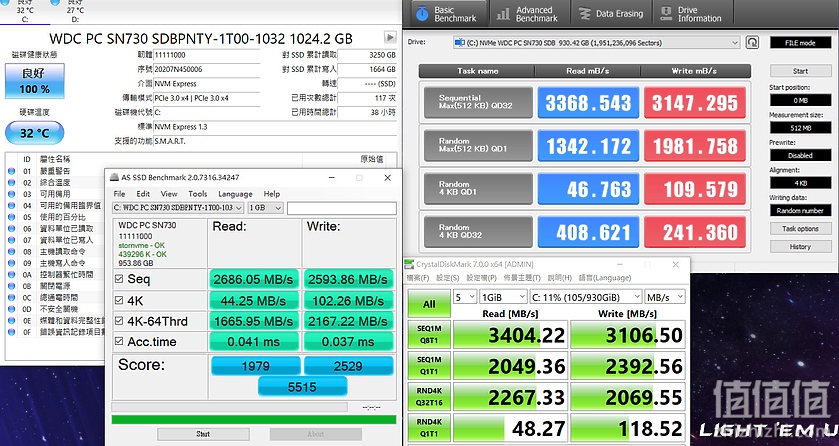The height and width of the screenshot is (446, 839).
Task: Click the AS SSD 5515 total score
Action: click(x=302, y=387)
